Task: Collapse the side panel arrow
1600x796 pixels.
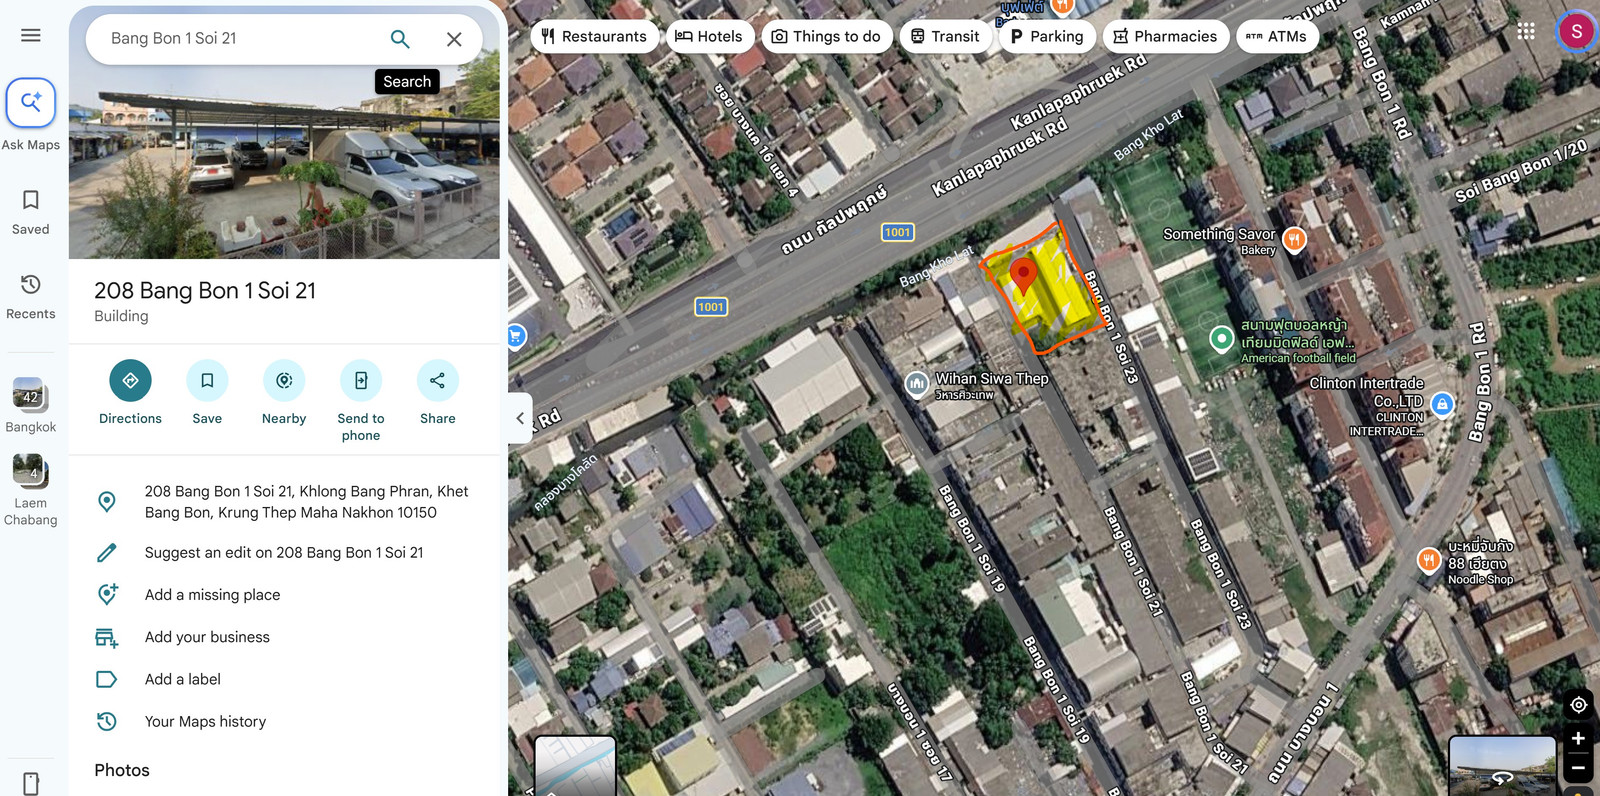Action: (x=519, y=418)
